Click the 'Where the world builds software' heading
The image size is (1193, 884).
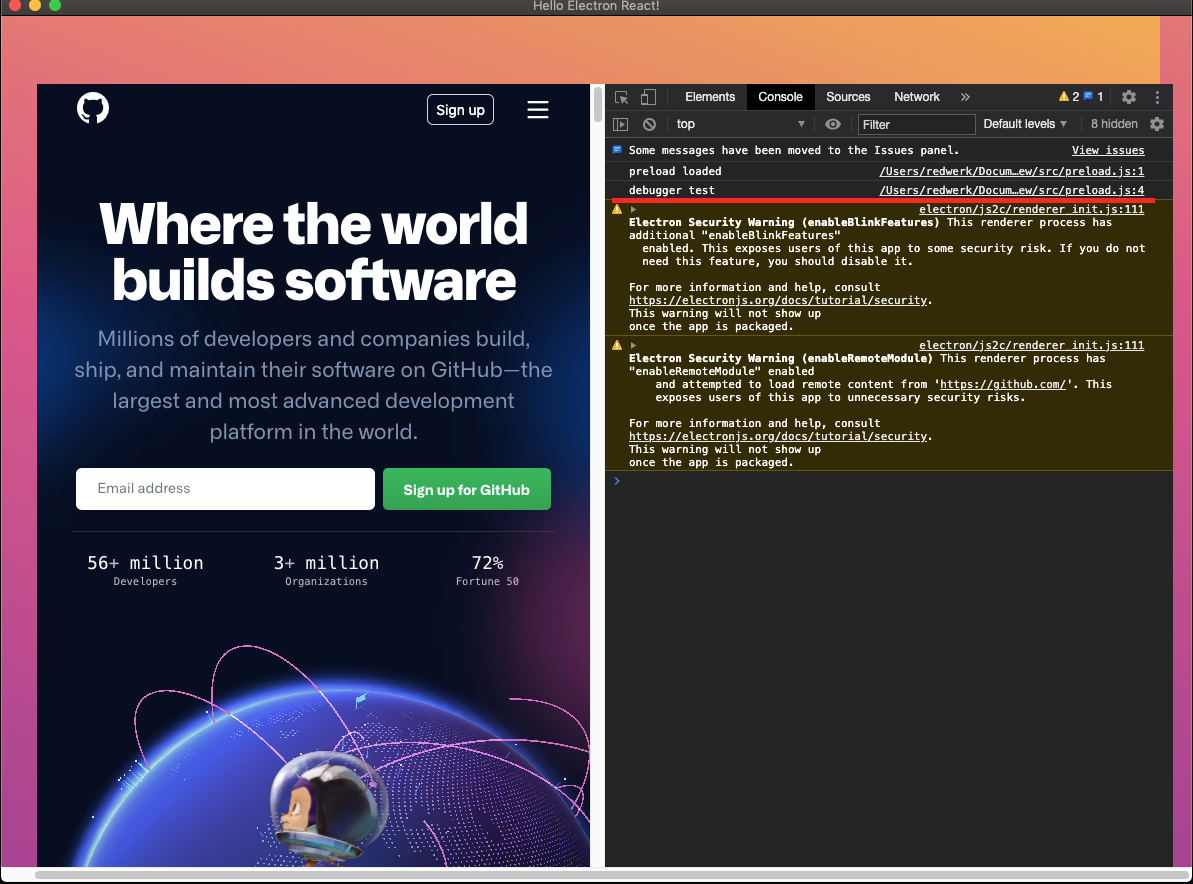click(x=313, y=252)
